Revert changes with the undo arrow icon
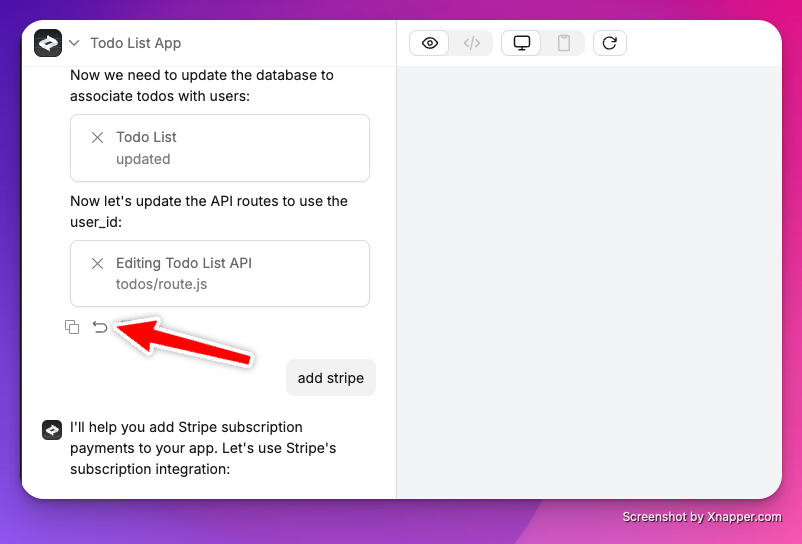The image size is (802, 544). click(x=100, y=327)
